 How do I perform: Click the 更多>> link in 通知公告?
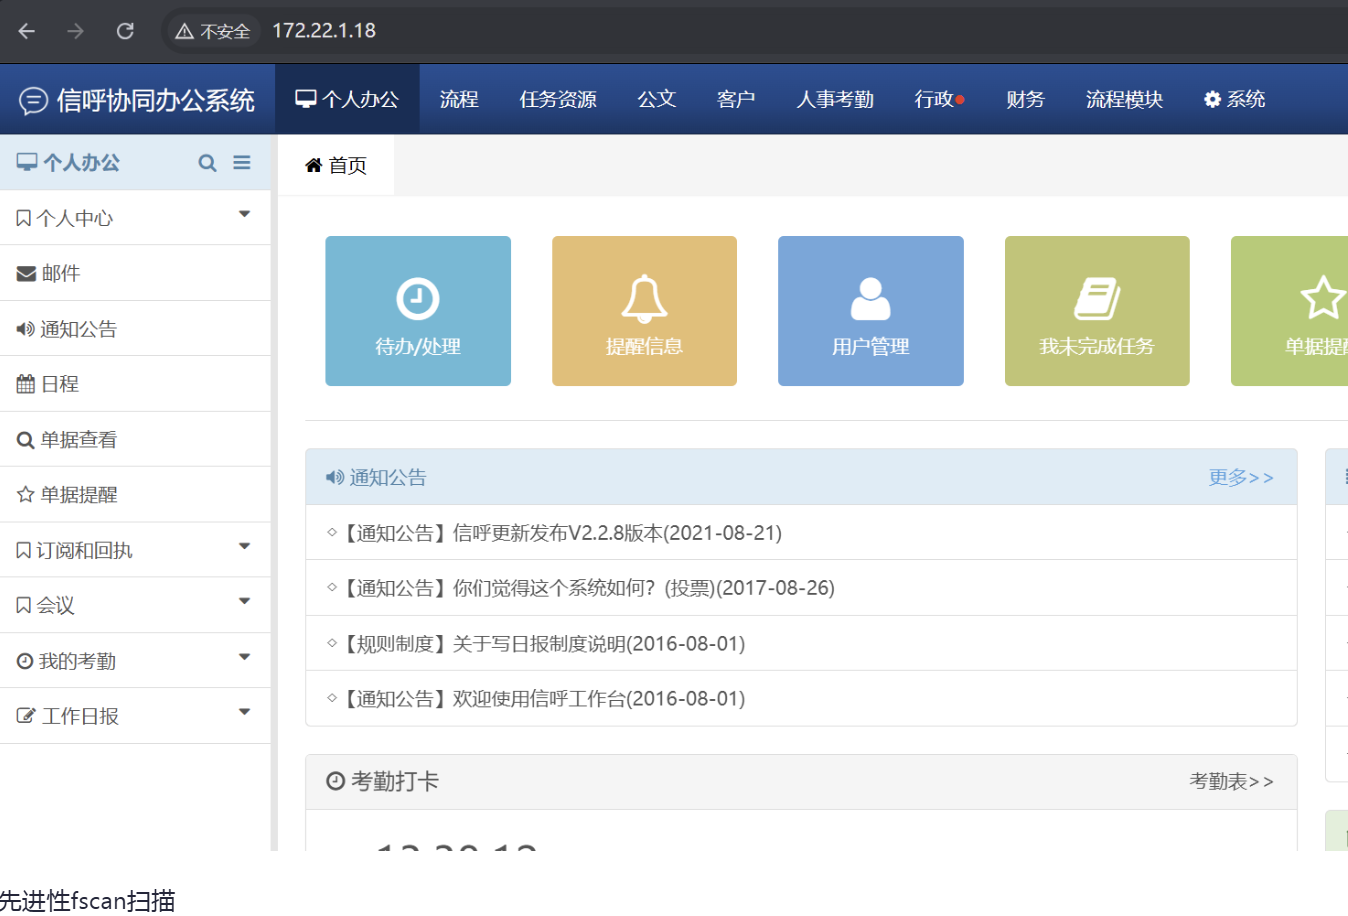[x=1240, y=478]
